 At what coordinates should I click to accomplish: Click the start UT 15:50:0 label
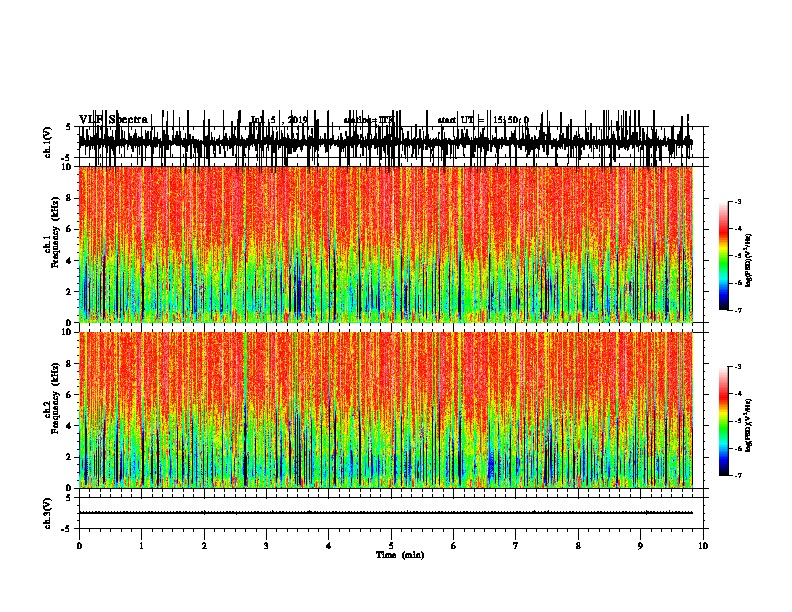[x=483, y=120]
